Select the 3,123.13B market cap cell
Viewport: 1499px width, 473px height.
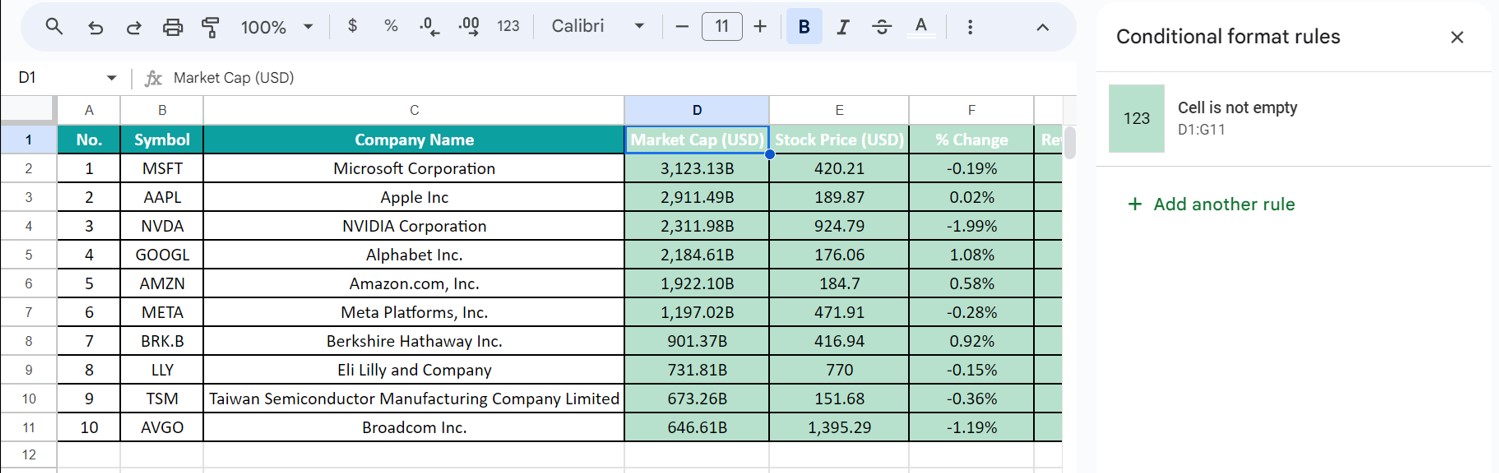697,168
